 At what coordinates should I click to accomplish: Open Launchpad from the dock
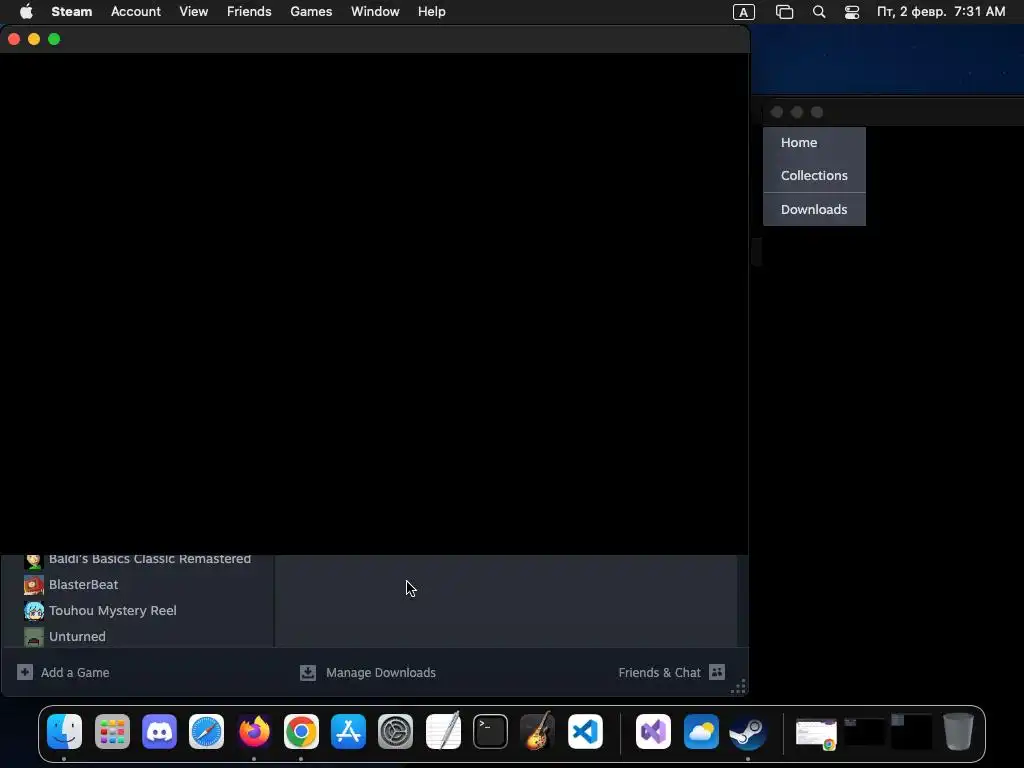112,731
